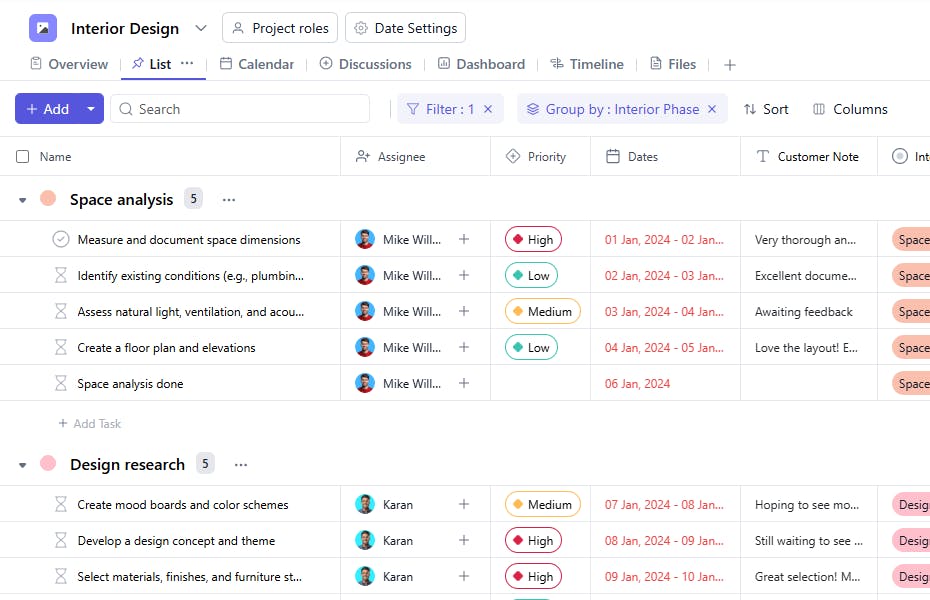This screenshot has height=600, width=930.
Task: Remove the Filter : 1 chip using its X
Action: pos(488,109)
